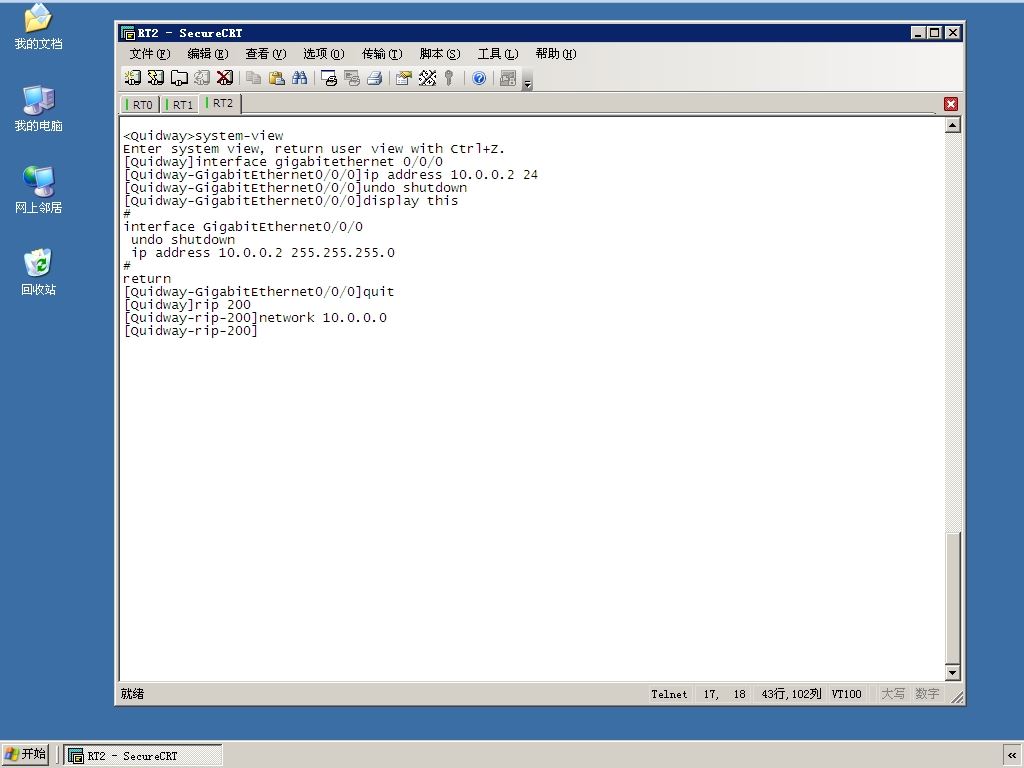Click the terminal scrollbar up arrow

(x=953, y=125)
